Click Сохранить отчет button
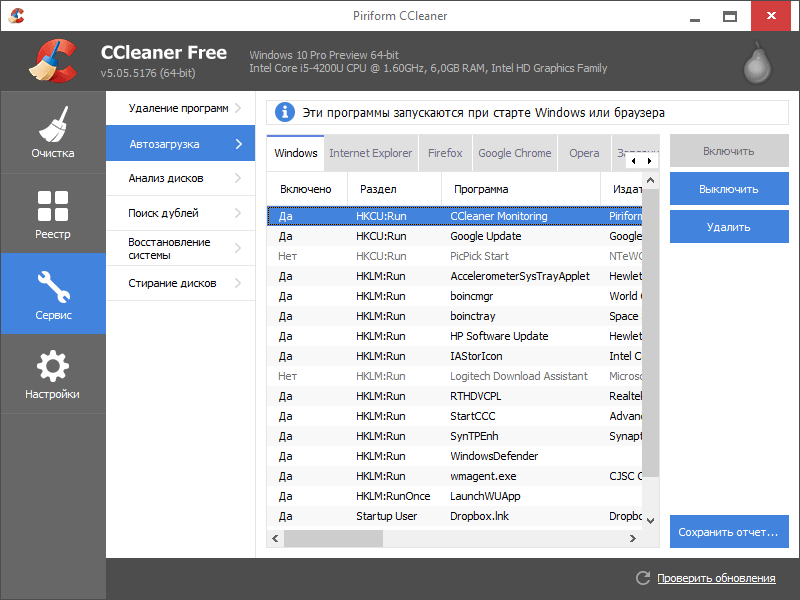 point(729,532)
